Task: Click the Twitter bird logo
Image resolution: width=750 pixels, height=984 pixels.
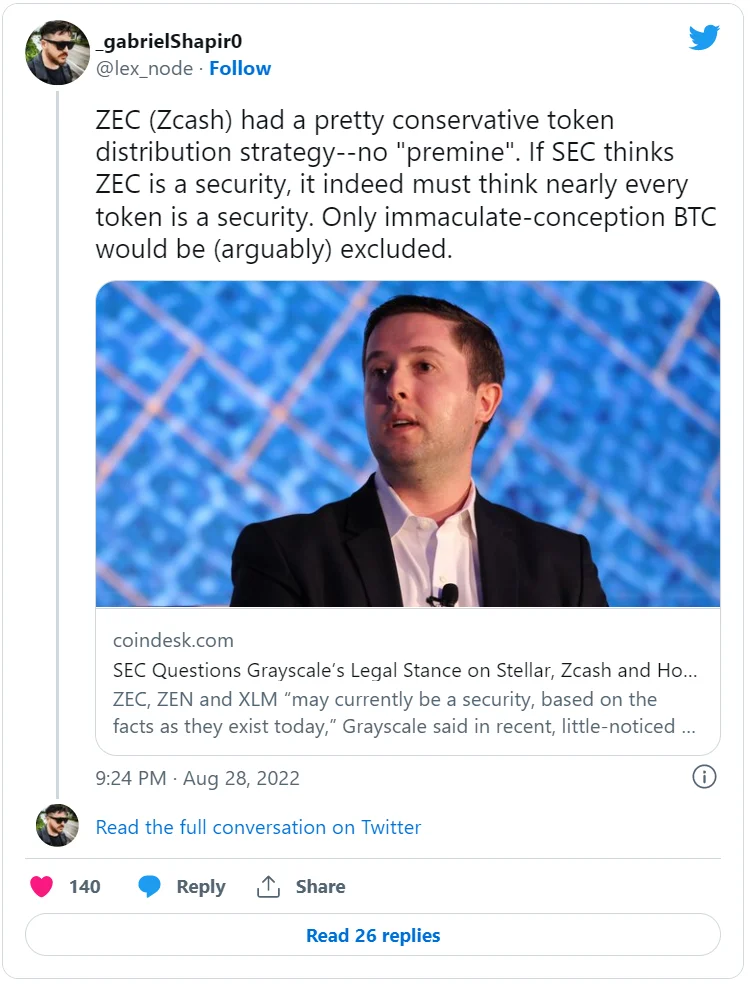Action: pyautogui.click(x=704, y=38)
